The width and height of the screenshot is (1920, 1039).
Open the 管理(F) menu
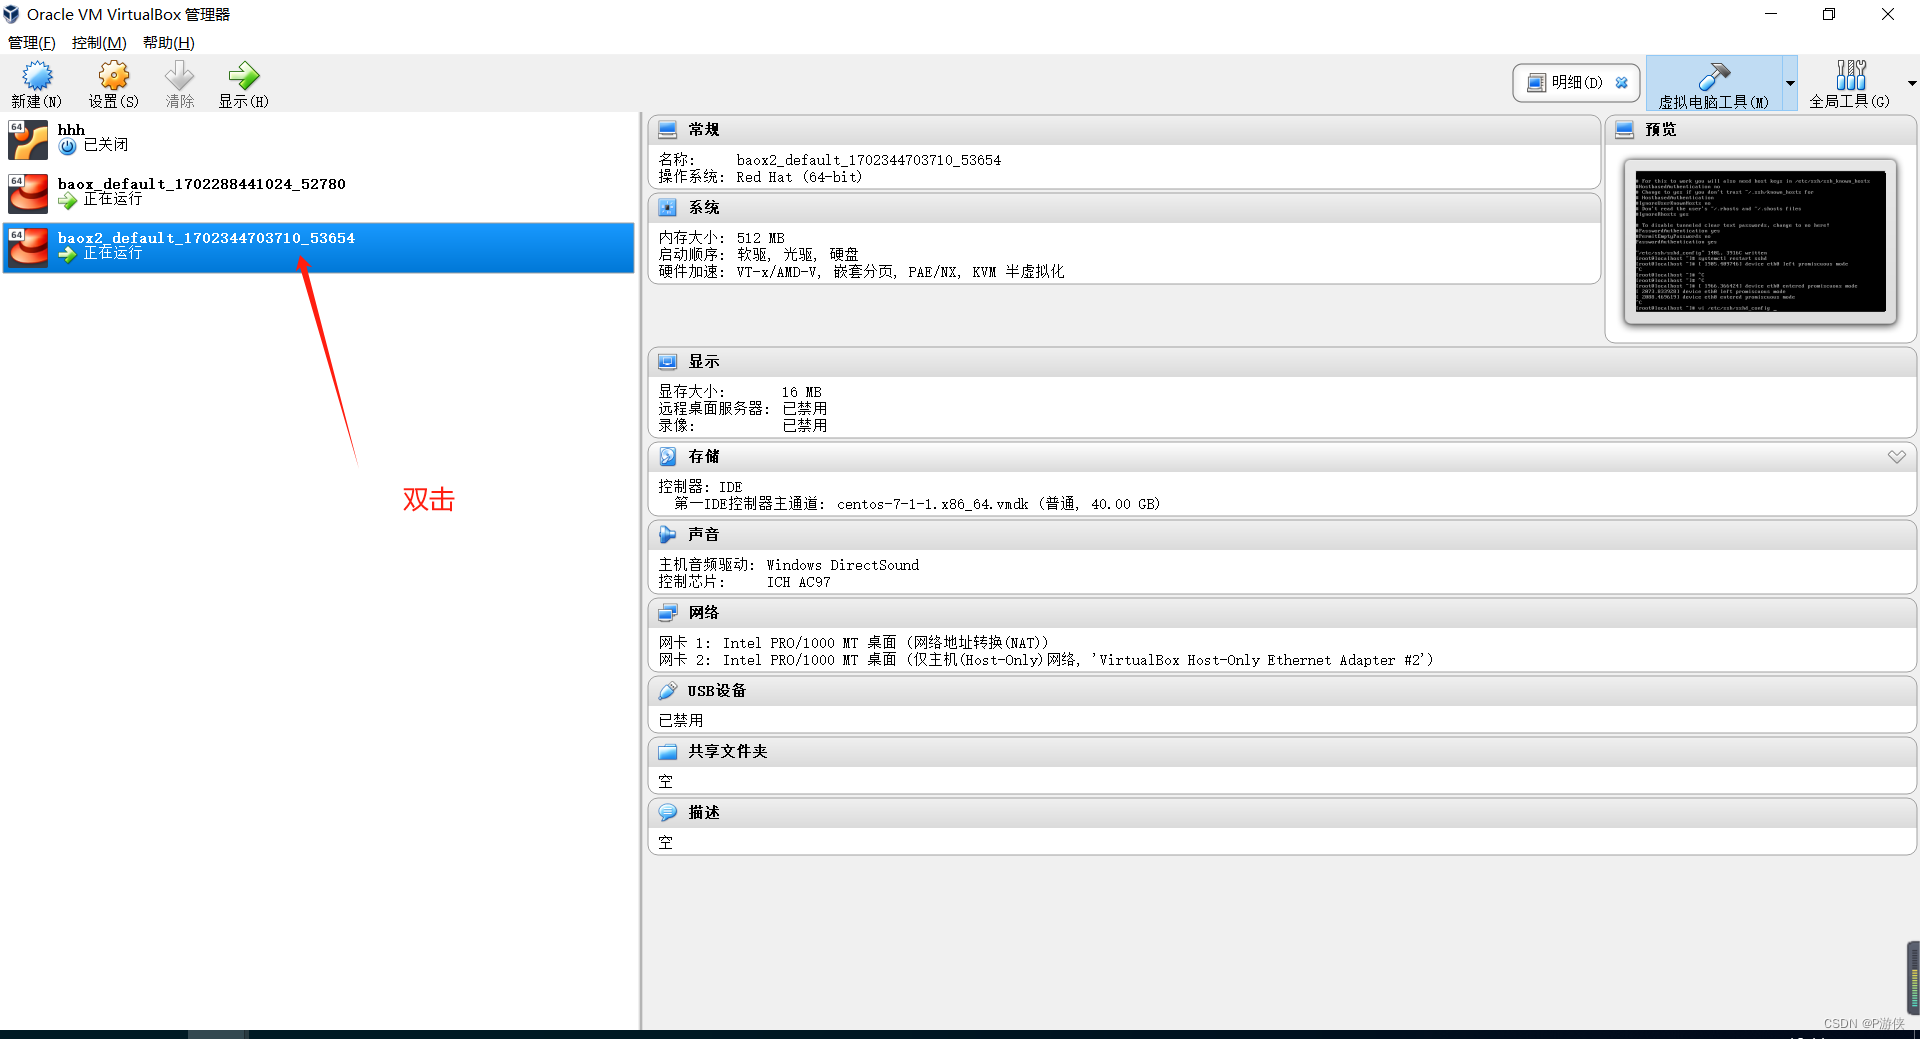(x=32, y=43)
